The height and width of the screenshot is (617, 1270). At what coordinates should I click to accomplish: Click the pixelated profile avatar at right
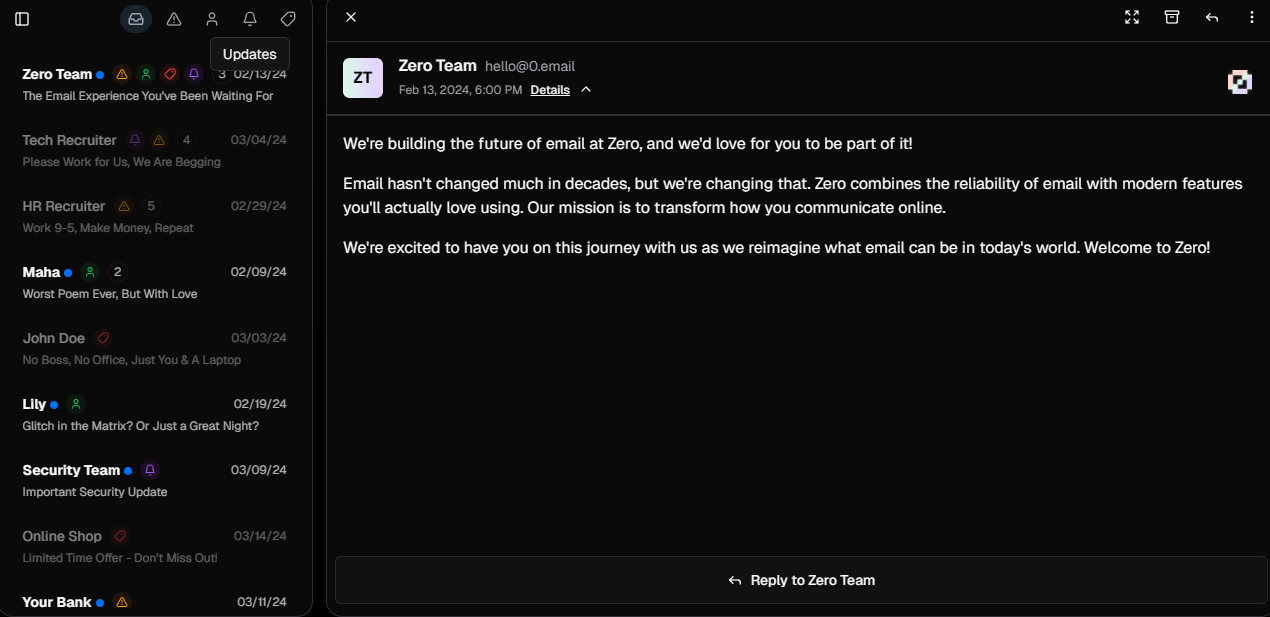(x=1240, y=82)
